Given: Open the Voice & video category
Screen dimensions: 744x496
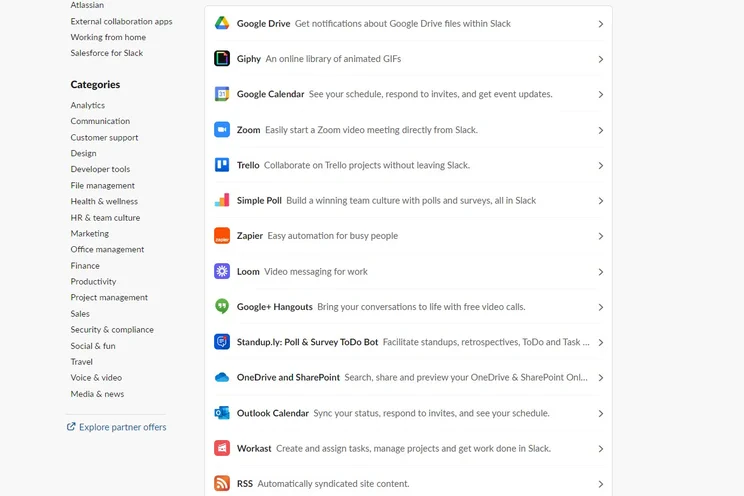Looking at the screenshot, I should pyautogui.click(x=96, y=378).
